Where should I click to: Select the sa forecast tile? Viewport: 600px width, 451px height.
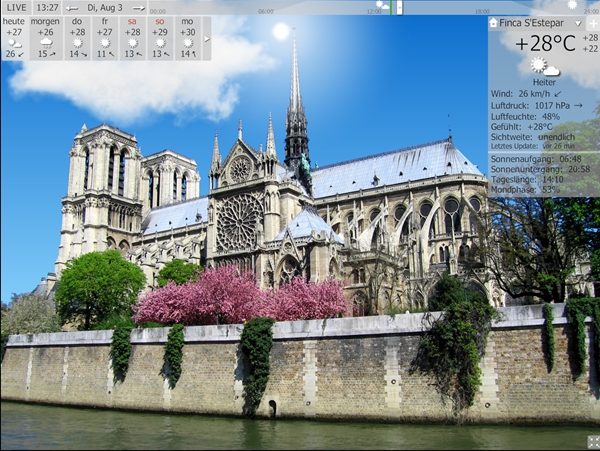coord(132,38)
